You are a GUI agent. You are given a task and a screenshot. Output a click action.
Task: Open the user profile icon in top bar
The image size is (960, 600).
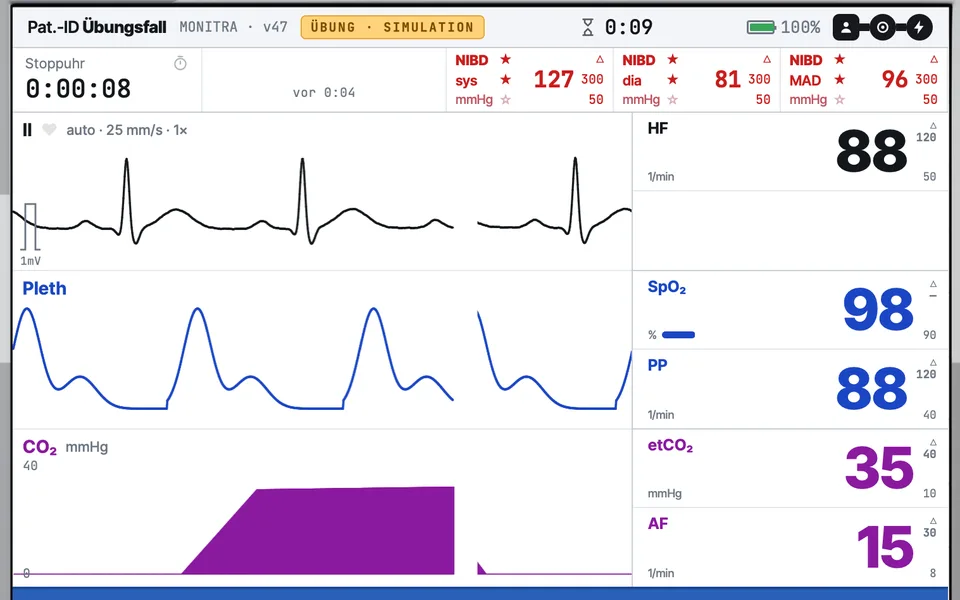point(846,28)
